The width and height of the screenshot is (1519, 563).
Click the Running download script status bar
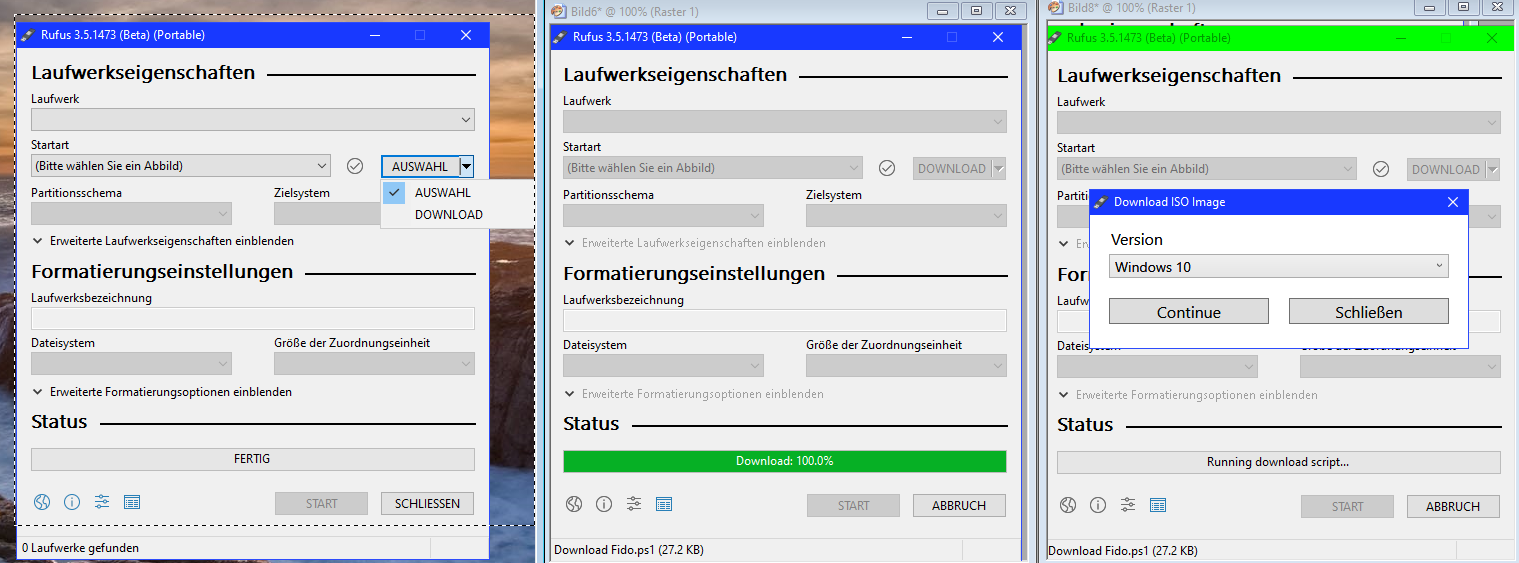tap(1279, 462)
